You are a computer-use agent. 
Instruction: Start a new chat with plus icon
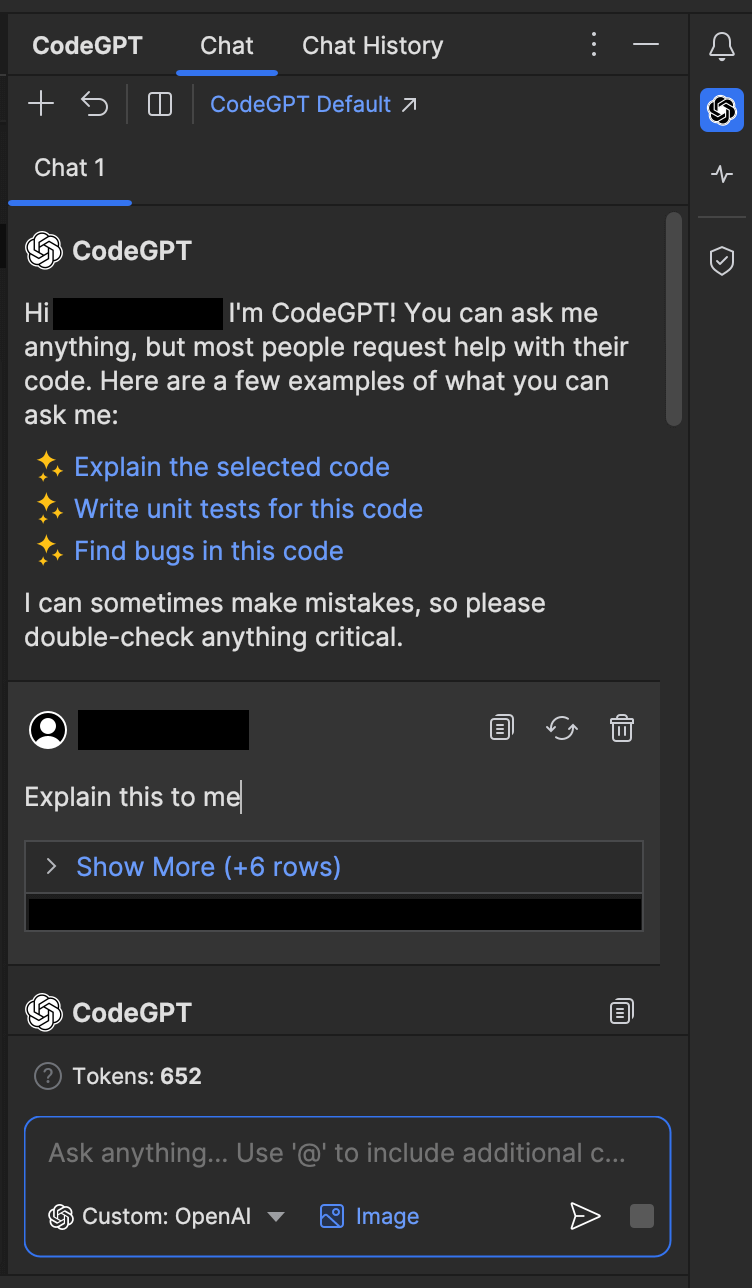point(41,104)
